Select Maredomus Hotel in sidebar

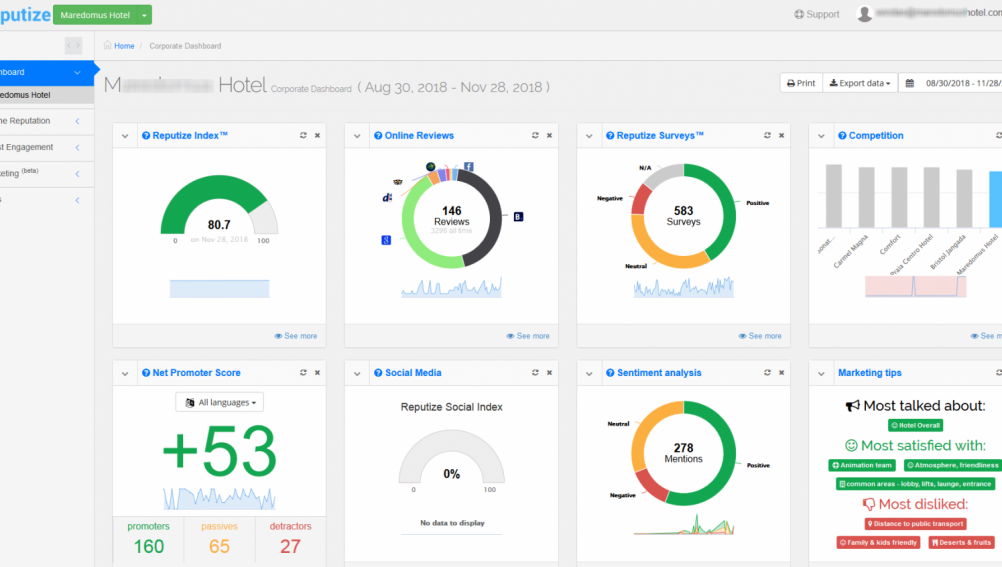26,95
